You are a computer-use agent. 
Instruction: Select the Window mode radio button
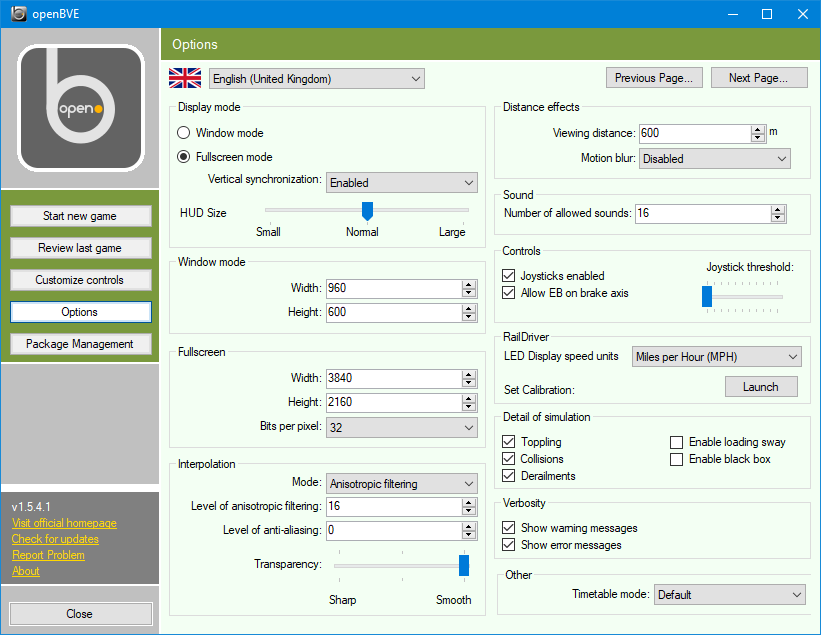coord(183,132)
